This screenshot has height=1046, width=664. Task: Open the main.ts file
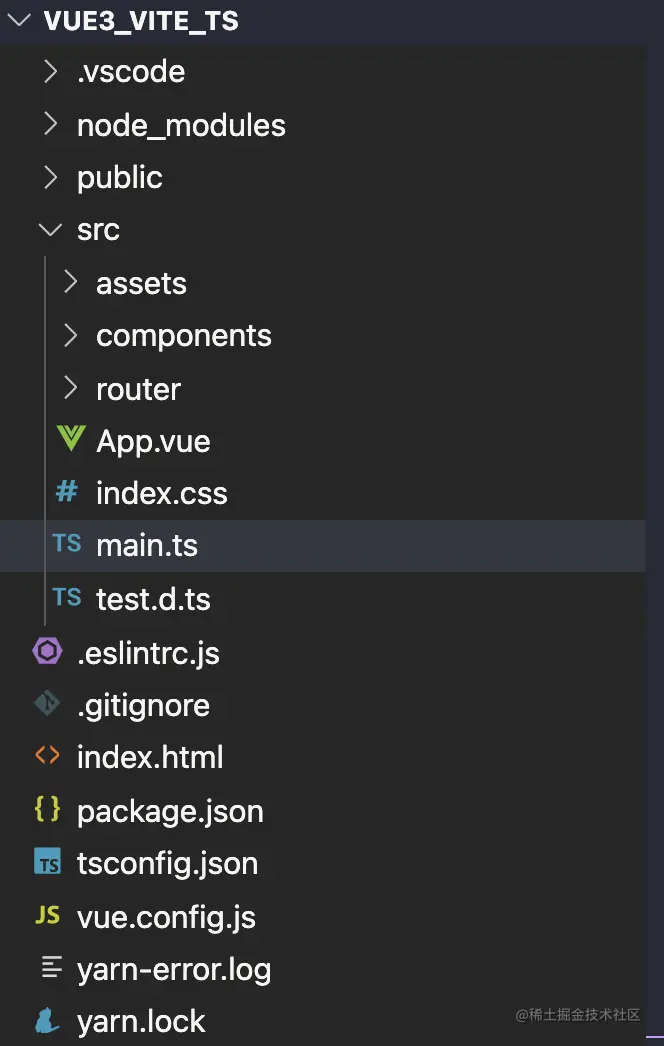[147, 546]
